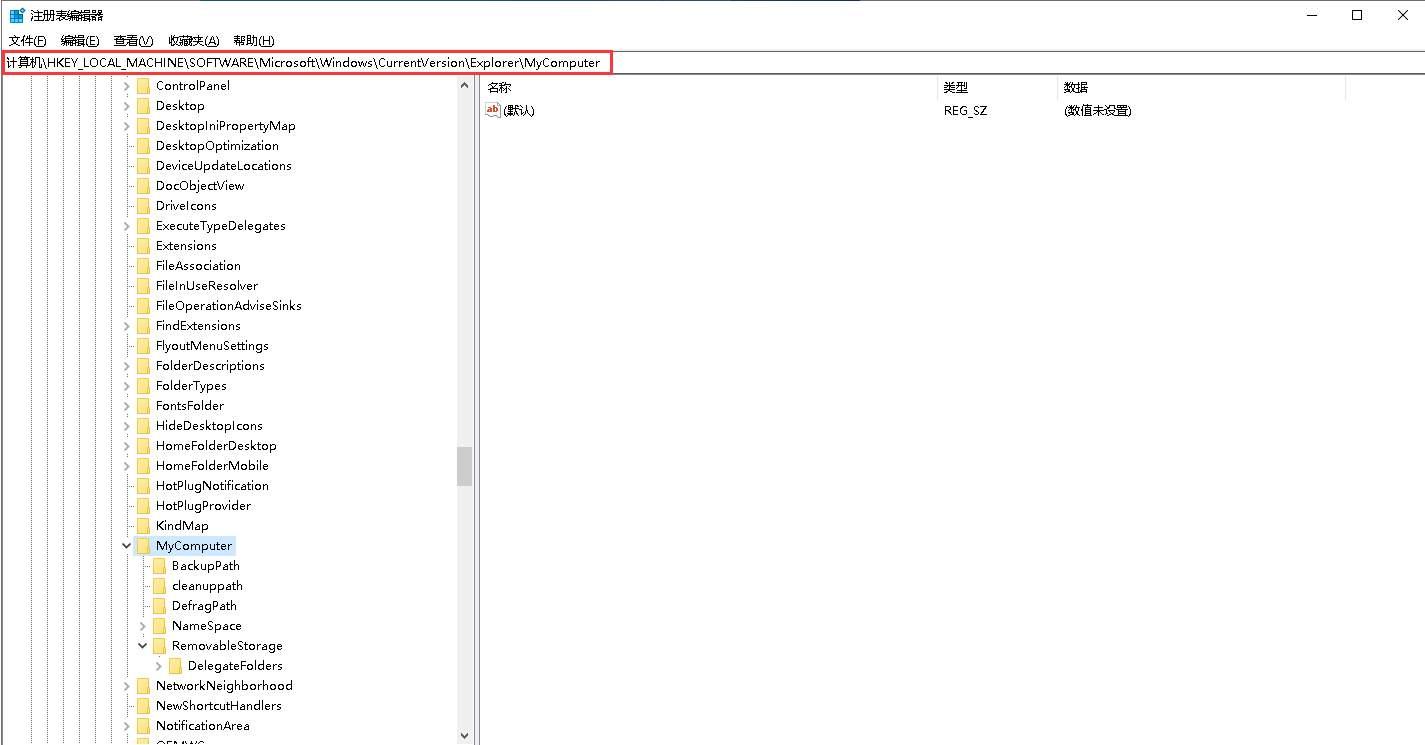Collapse the MyComputer key
This screenshot has width=1425, height=745.
point(127,546)
